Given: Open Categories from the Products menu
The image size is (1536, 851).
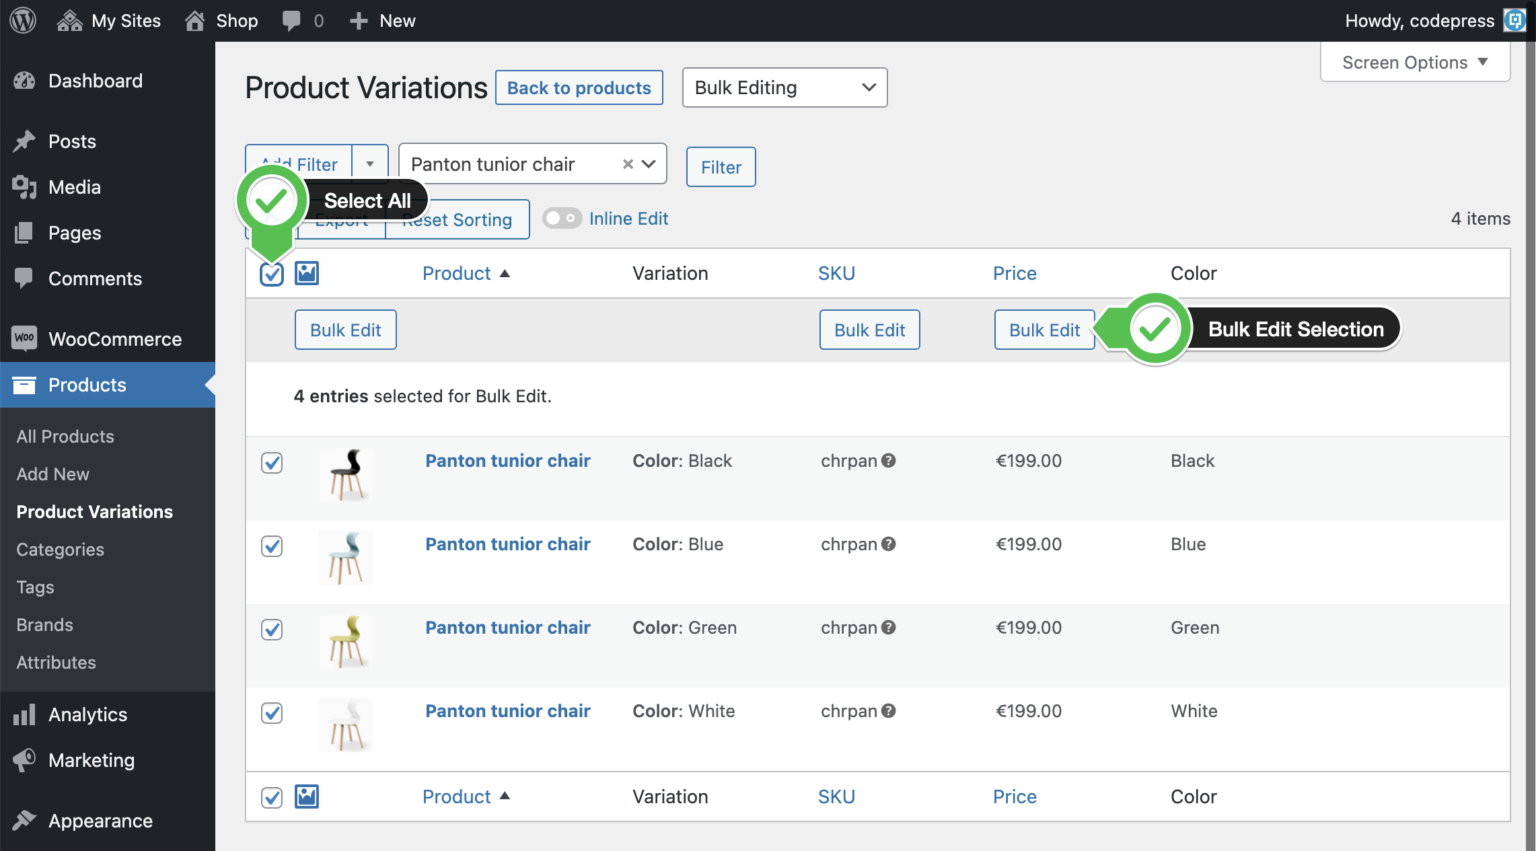Looking at the screenshot, I should coord(59,549).
